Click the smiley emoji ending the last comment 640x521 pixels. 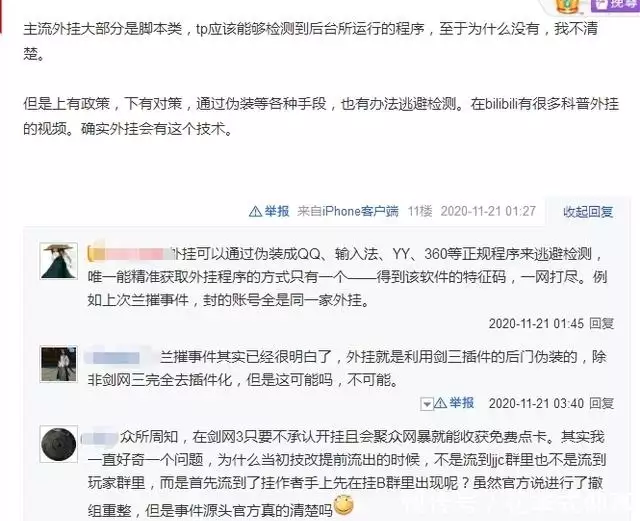(344, 505)
